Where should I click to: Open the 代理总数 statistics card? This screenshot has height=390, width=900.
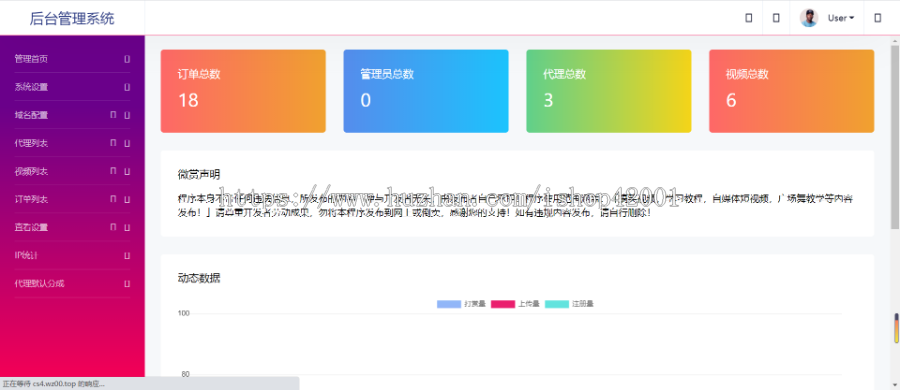[x=609, y=91]
